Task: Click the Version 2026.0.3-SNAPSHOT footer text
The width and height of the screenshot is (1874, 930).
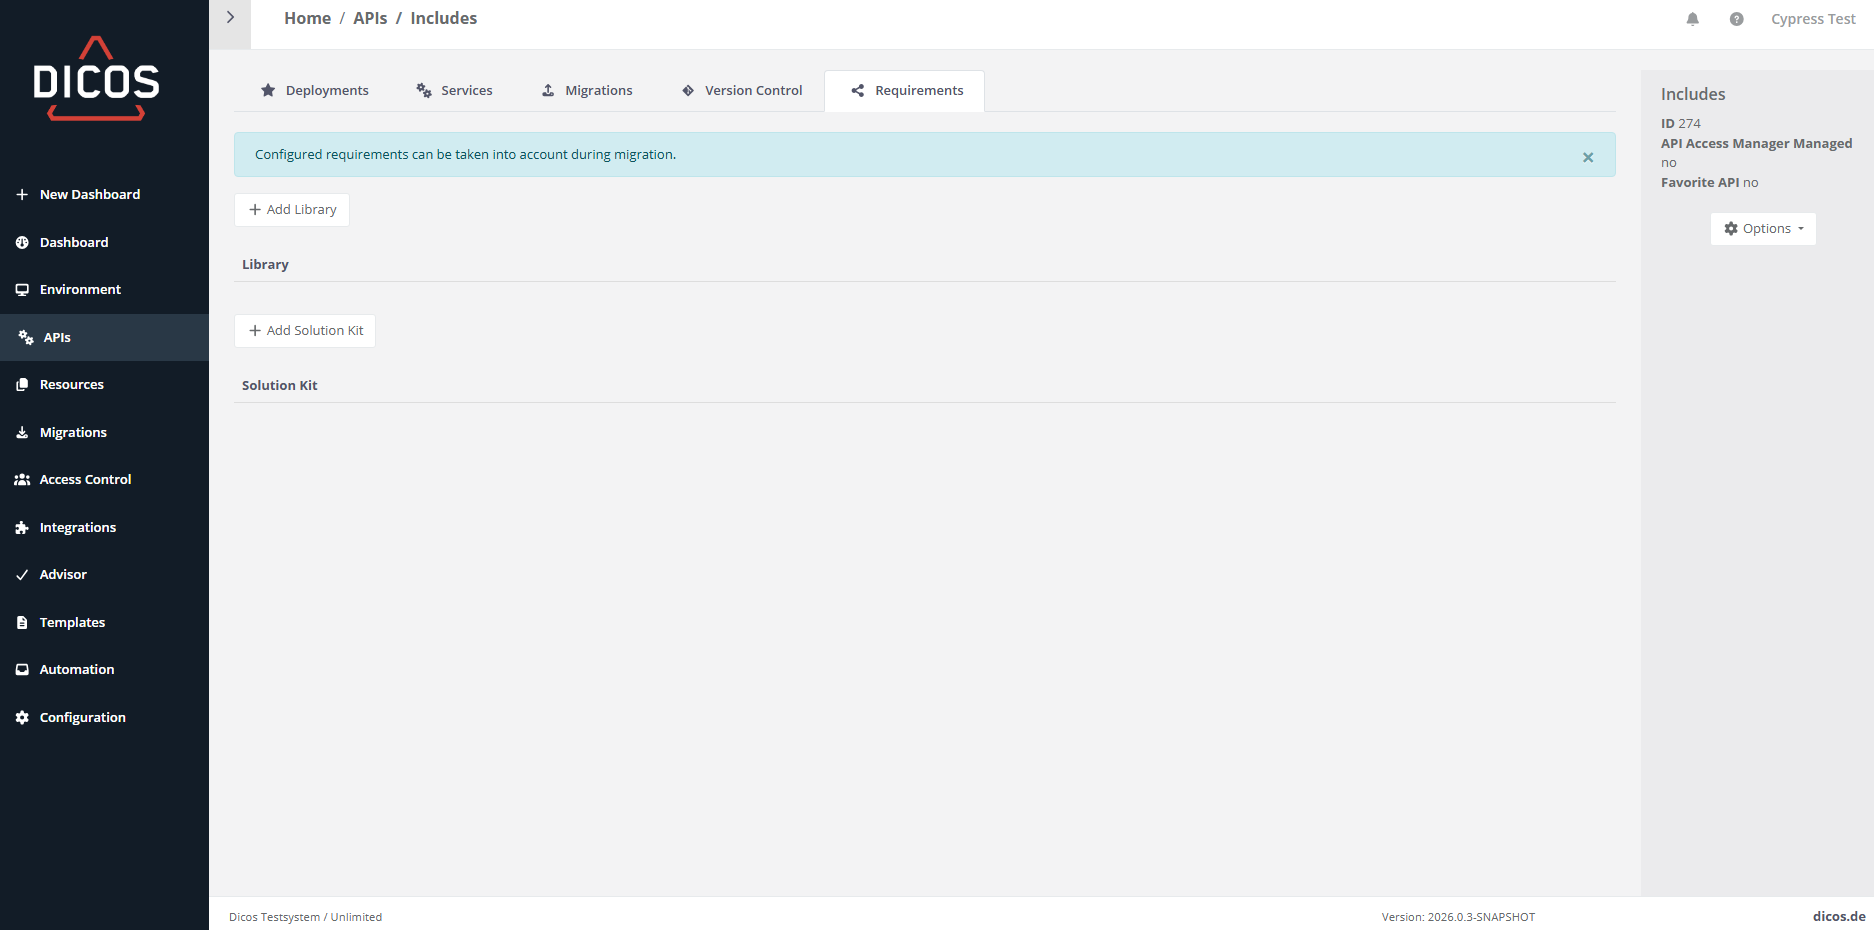Action: (1458, 917)
